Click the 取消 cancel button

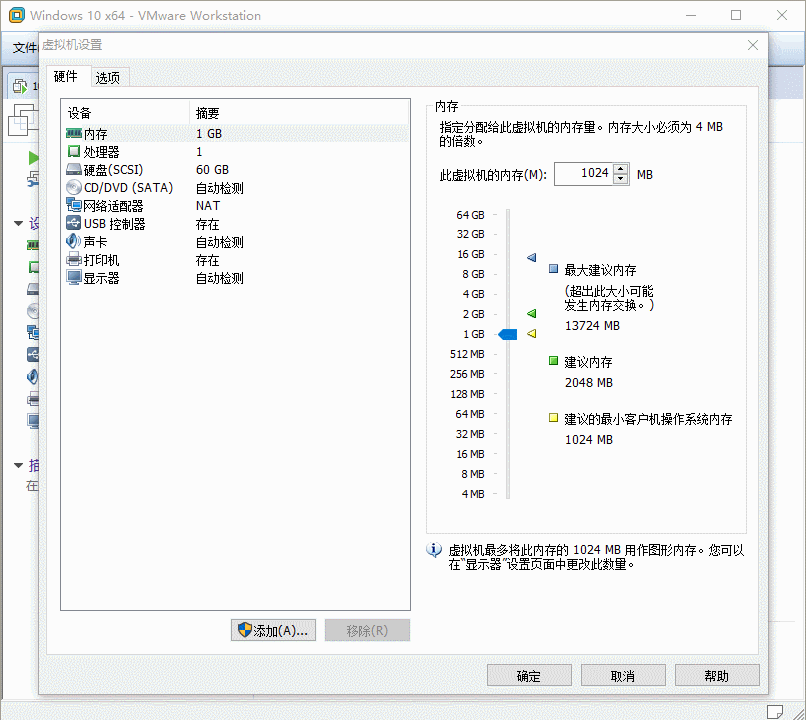pos(623,675)
